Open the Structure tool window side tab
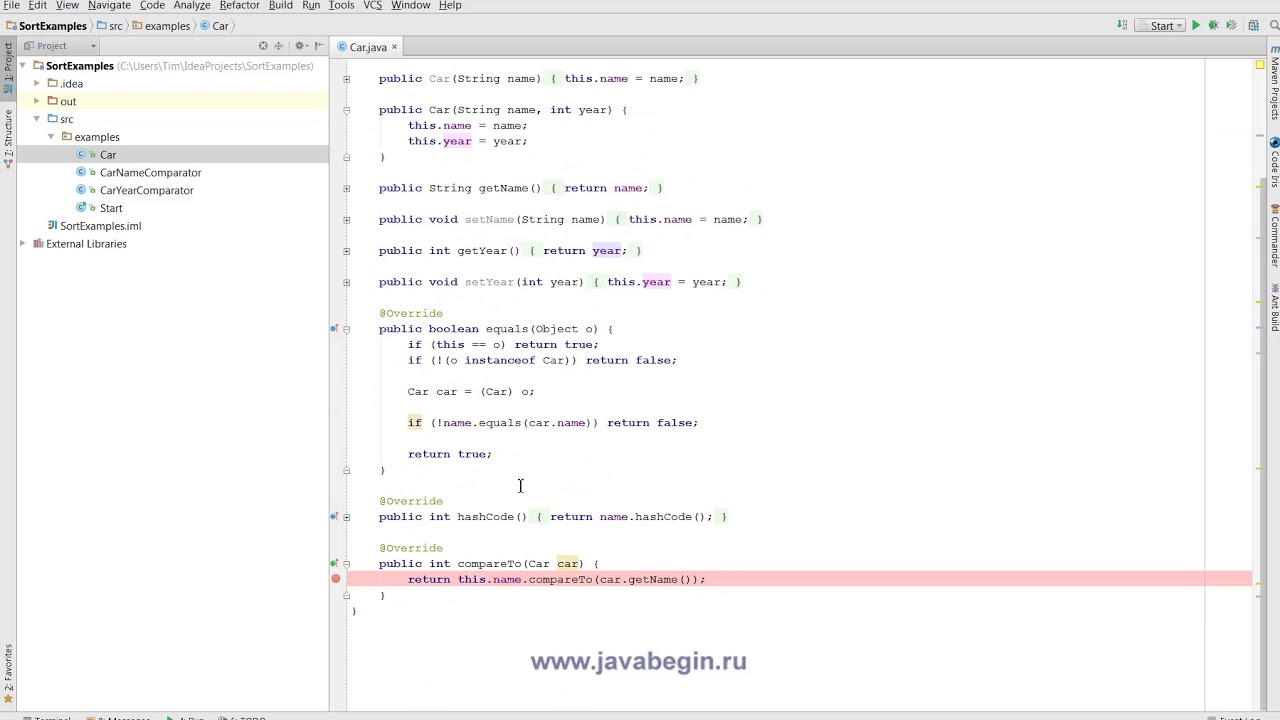The width and height of the screenshot is (1280, 720). tap(8, 140)
